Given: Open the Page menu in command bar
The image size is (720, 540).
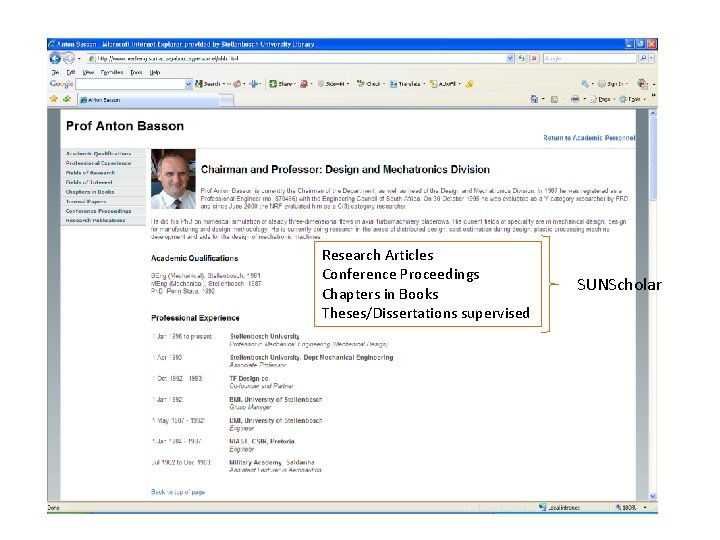Looking at the screenshot, I should tap(601, 99).
